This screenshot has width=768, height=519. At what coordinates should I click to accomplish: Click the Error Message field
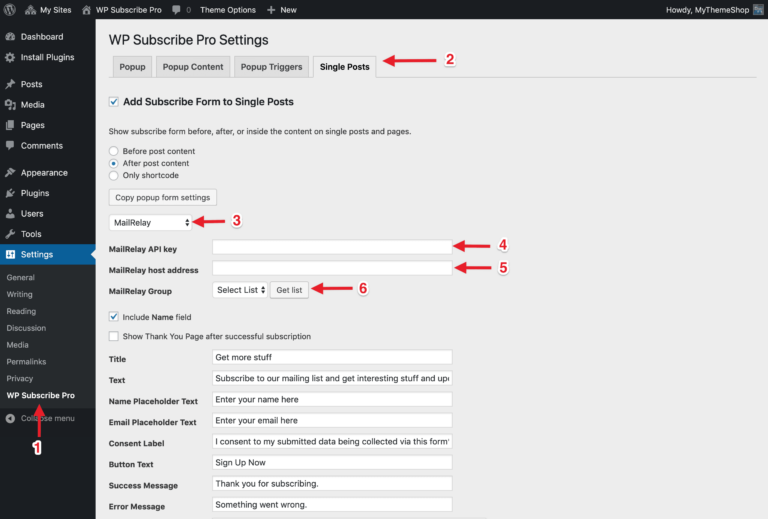[332, 505]
